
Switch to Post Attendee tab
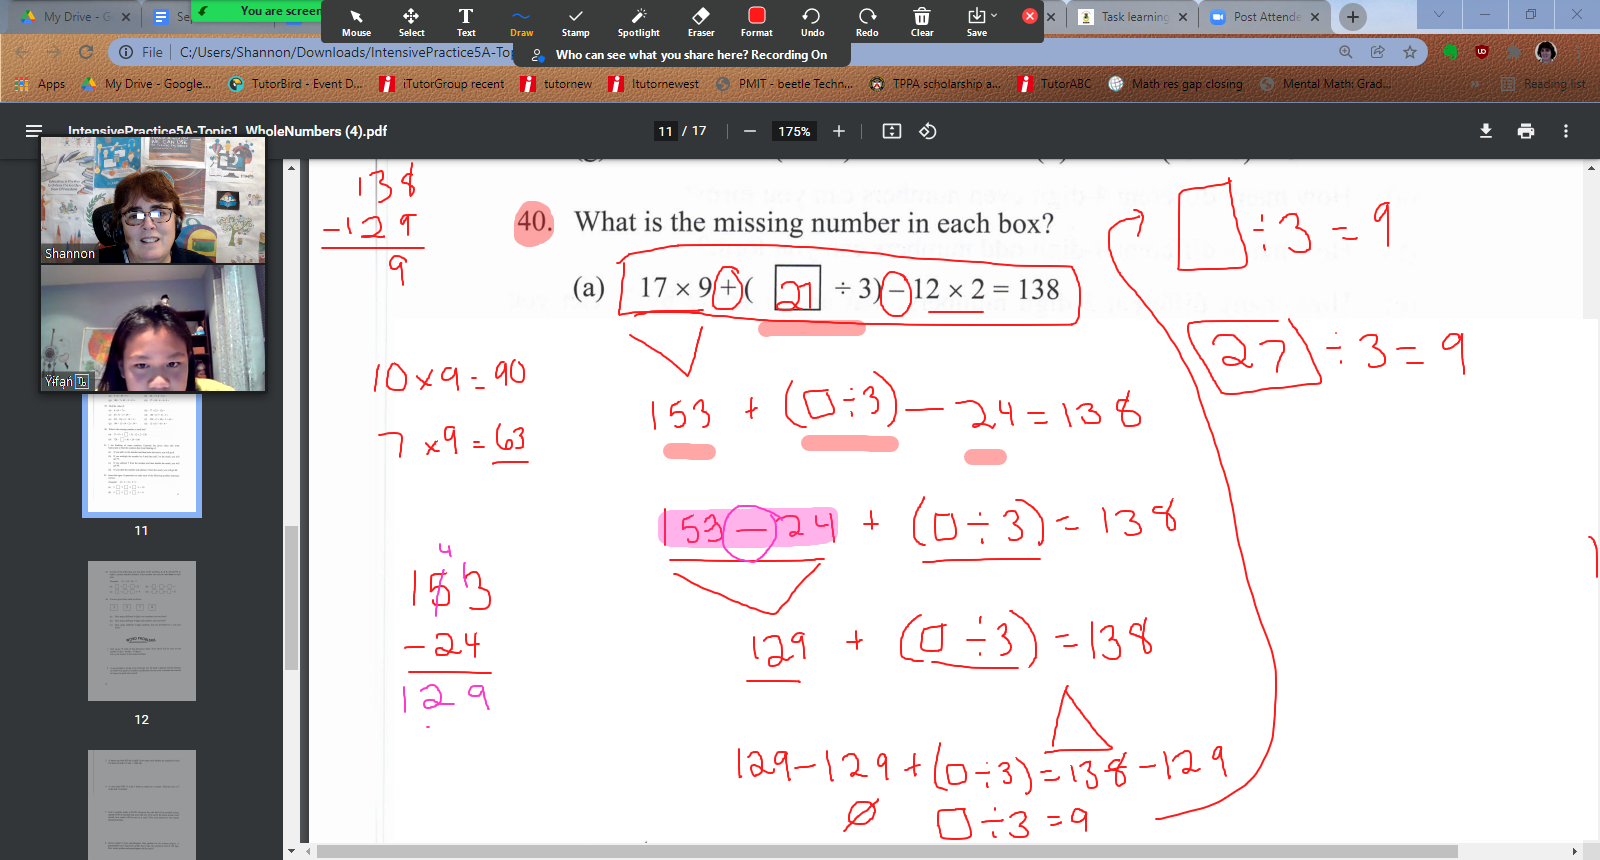click(x=1266, y=17)
